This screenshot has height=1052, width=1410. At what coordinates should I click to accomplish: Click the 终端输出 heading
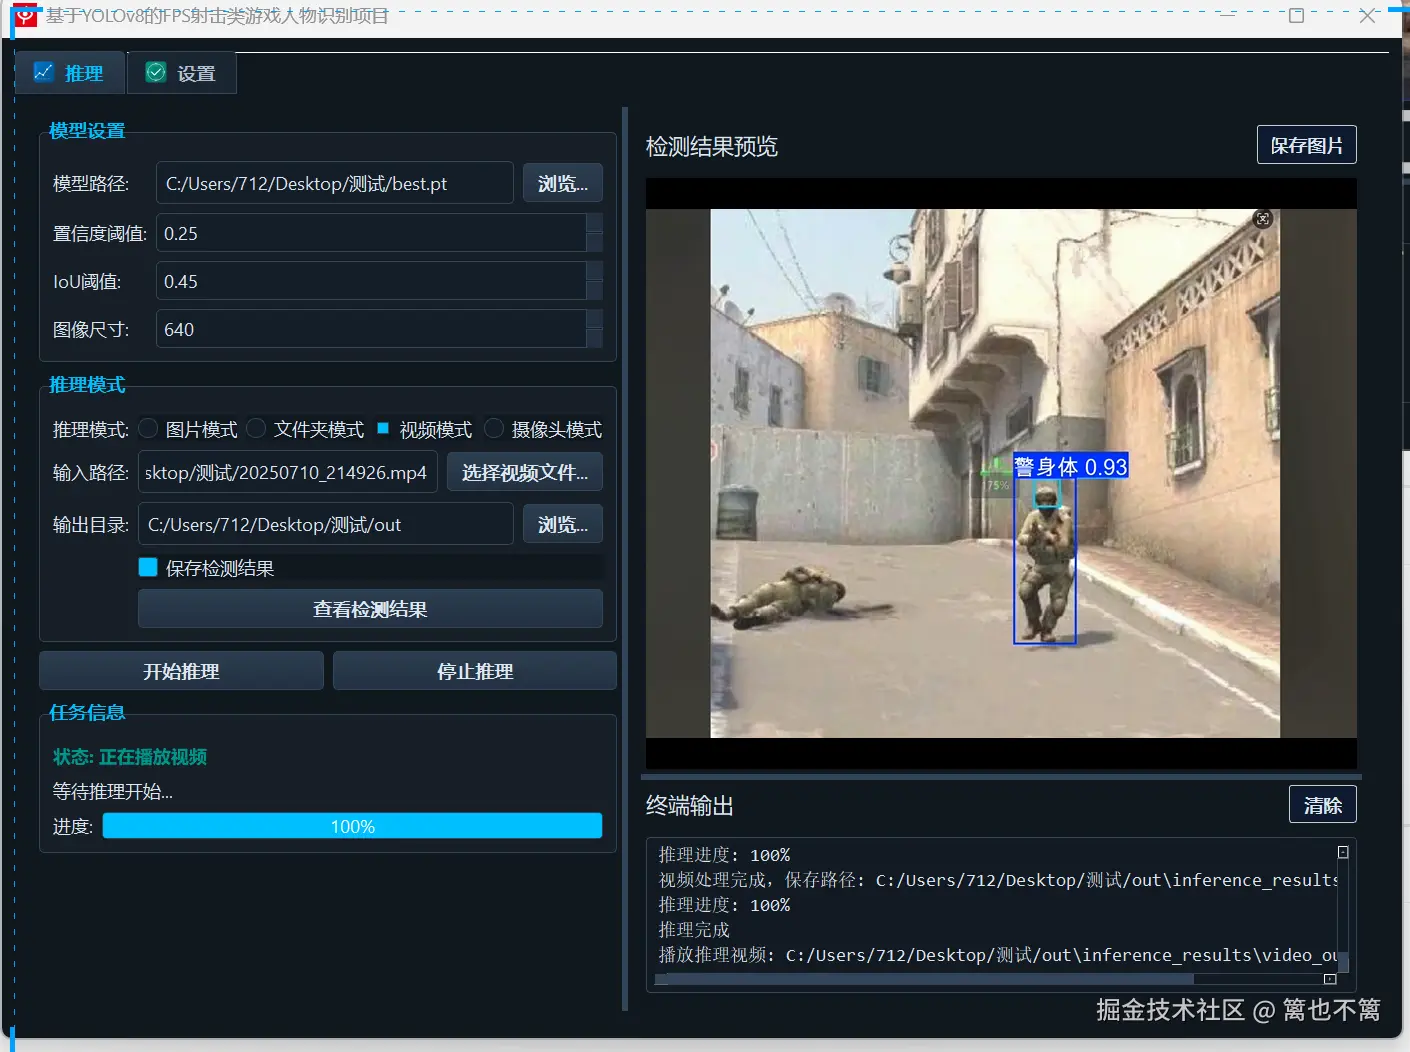point(690,806)
